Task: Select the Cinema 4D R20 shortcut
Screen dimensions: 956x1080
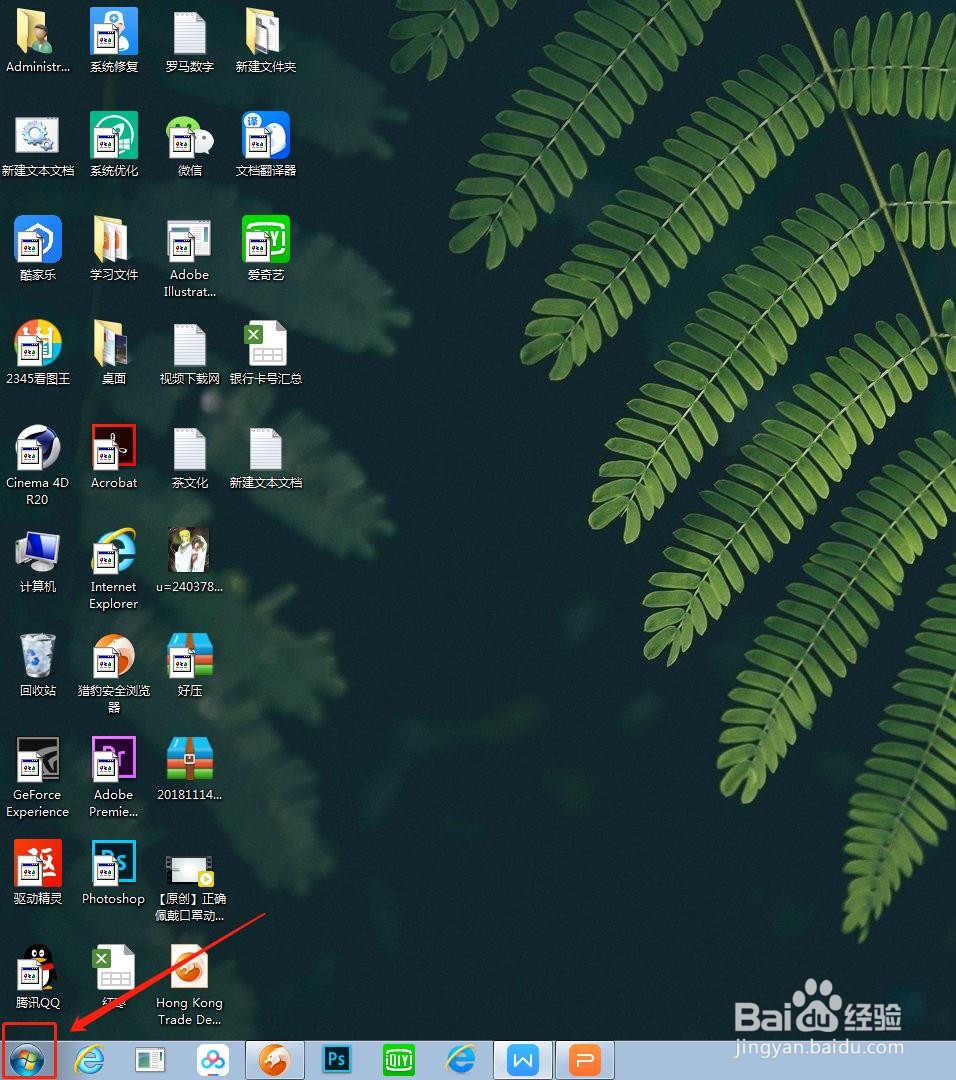Action: pos(38,465)
